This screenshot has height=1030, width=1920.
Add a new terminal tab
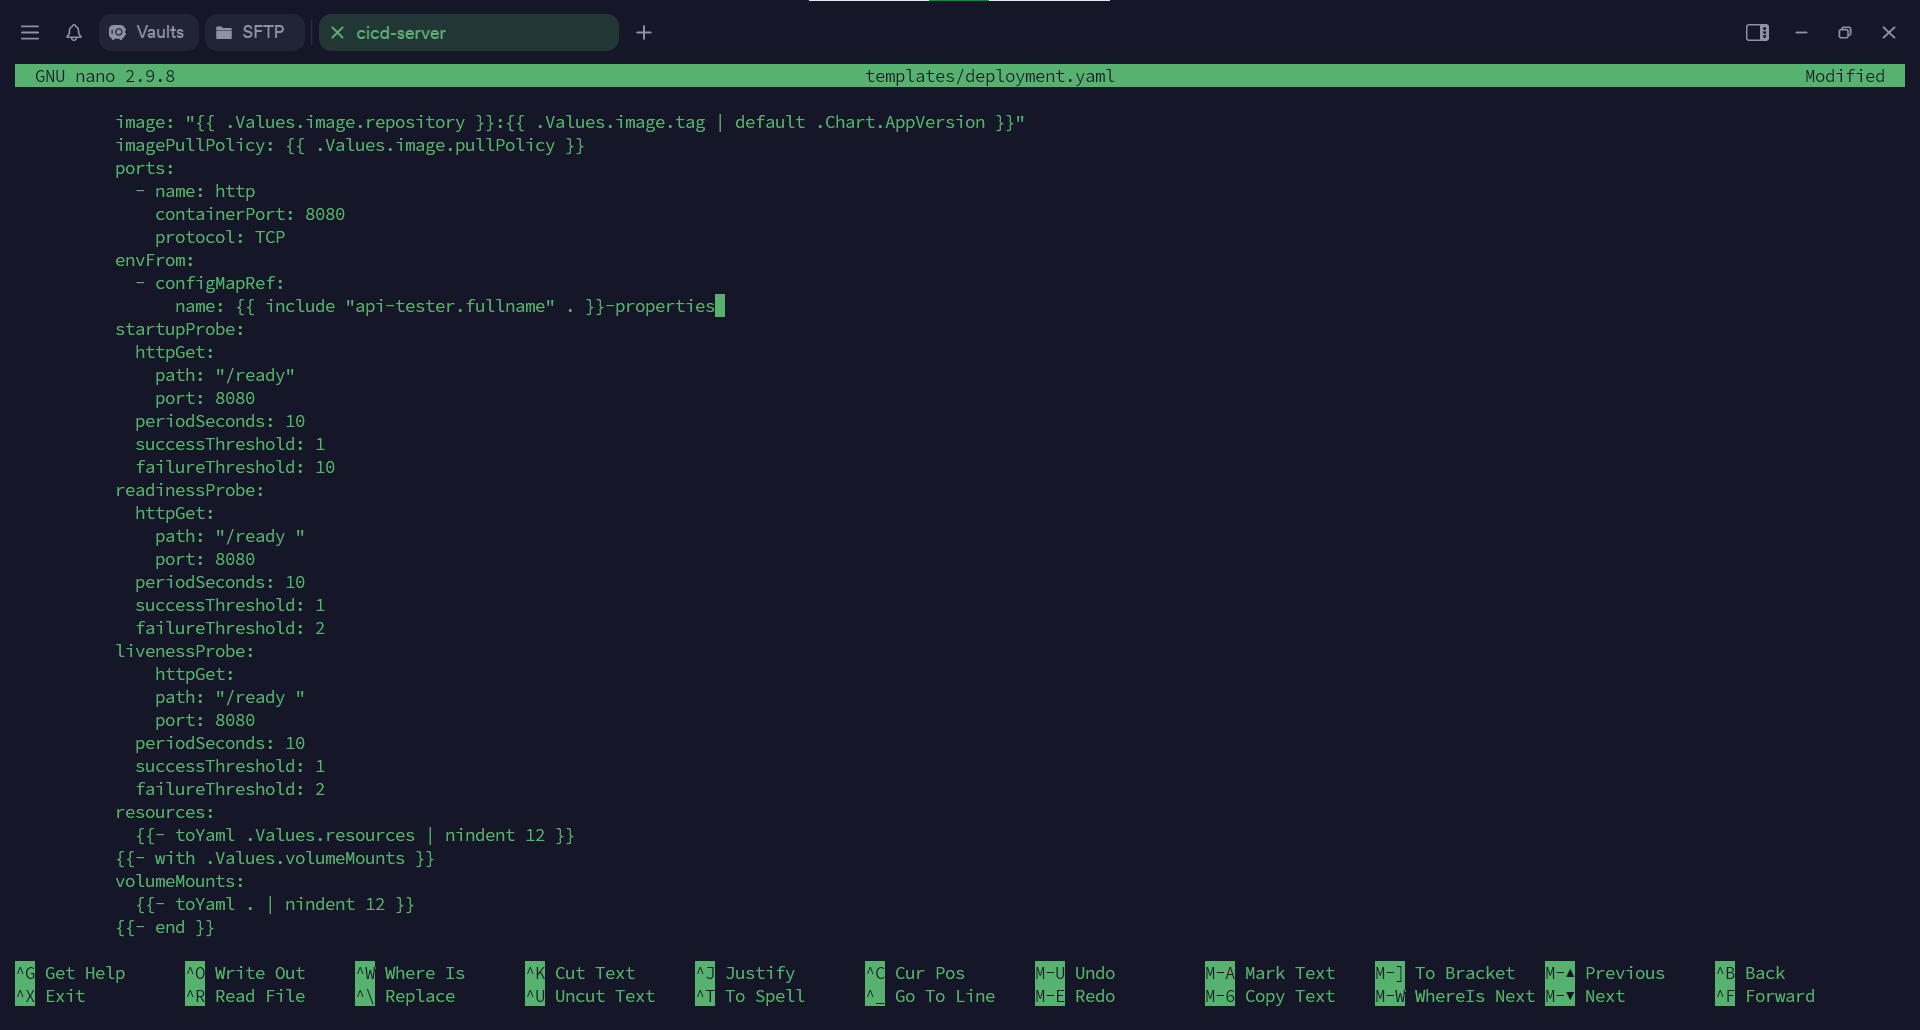pos(644,33)
